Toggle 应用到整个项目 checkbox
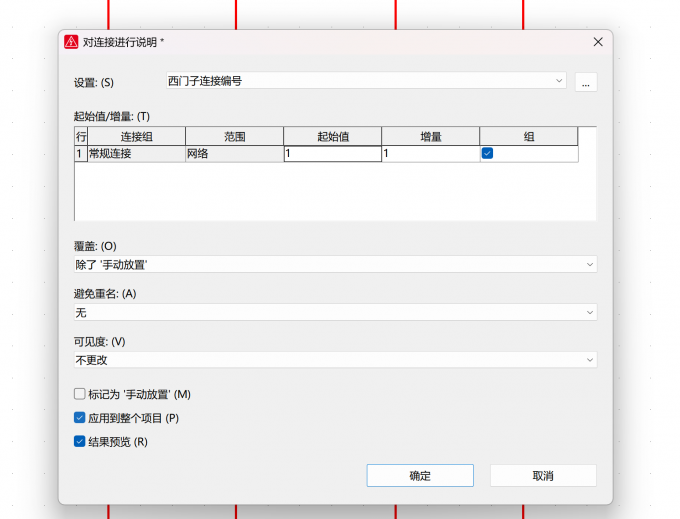 click(79, 418)
